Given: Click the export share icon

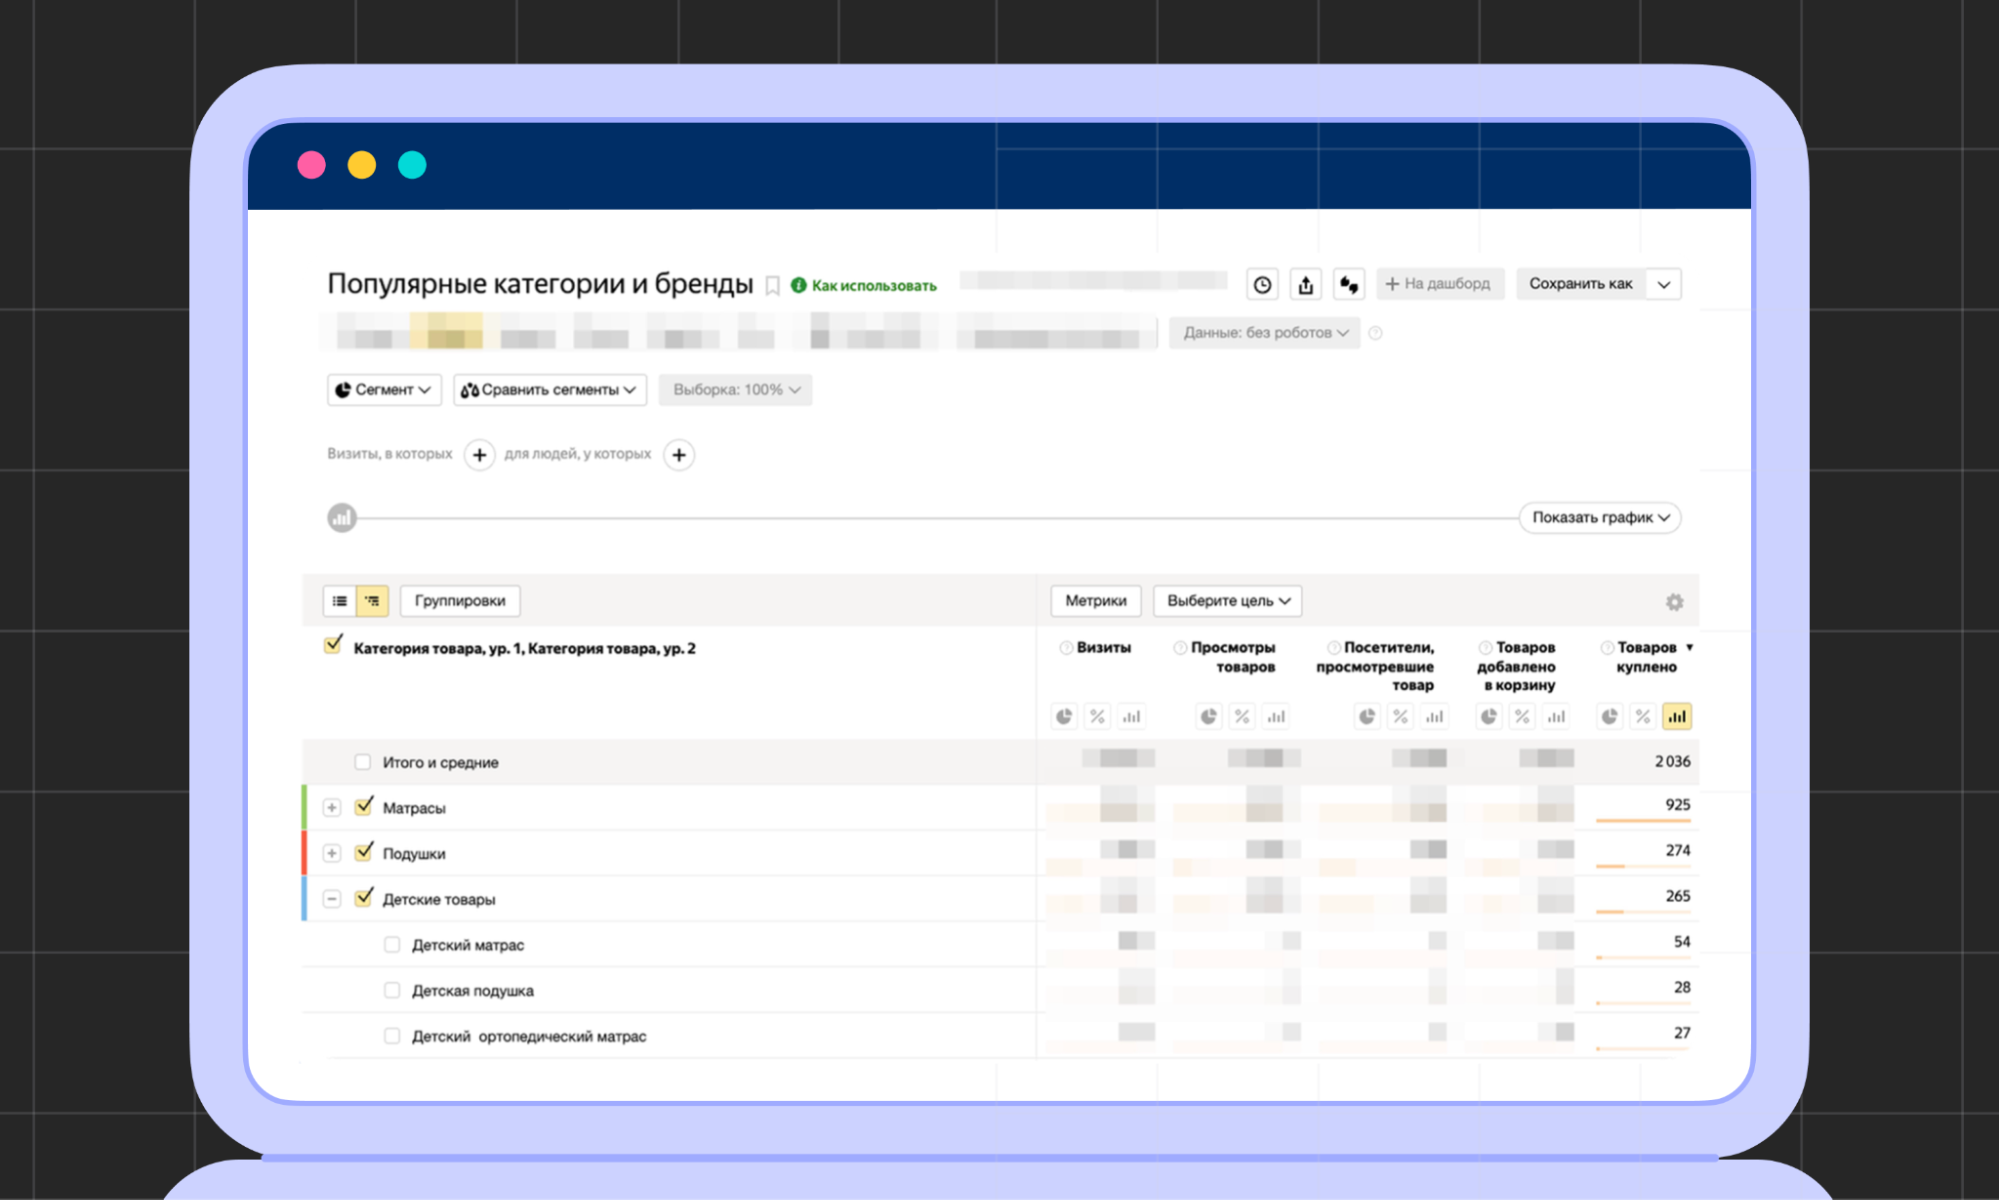Looking at the screenshot, I should [1305, 285].
